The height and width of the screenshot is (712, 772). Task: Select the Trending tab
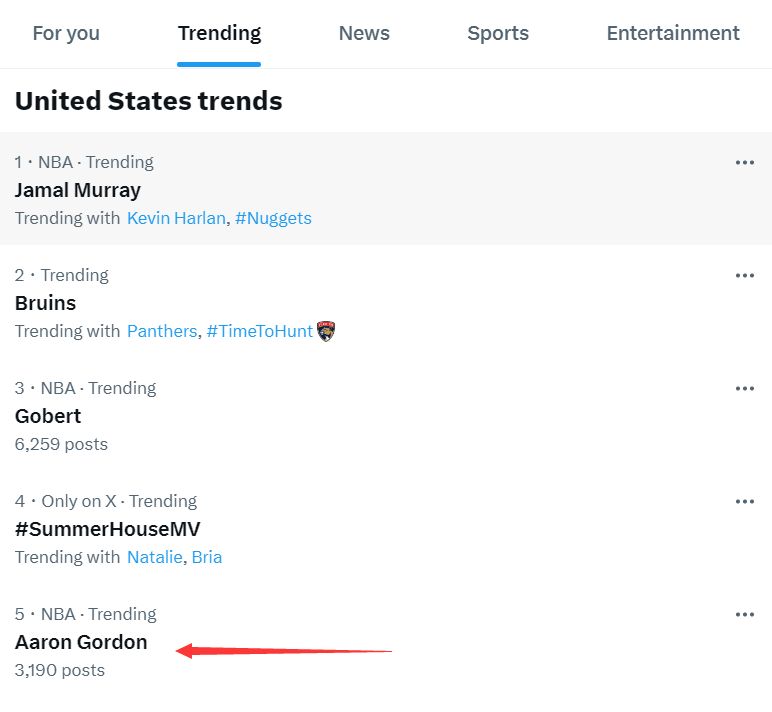click(219, 33)
